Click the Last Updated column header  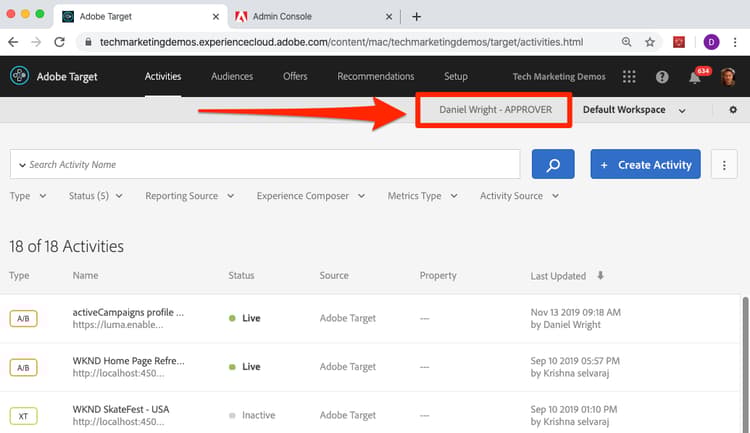tap(558, 276)
